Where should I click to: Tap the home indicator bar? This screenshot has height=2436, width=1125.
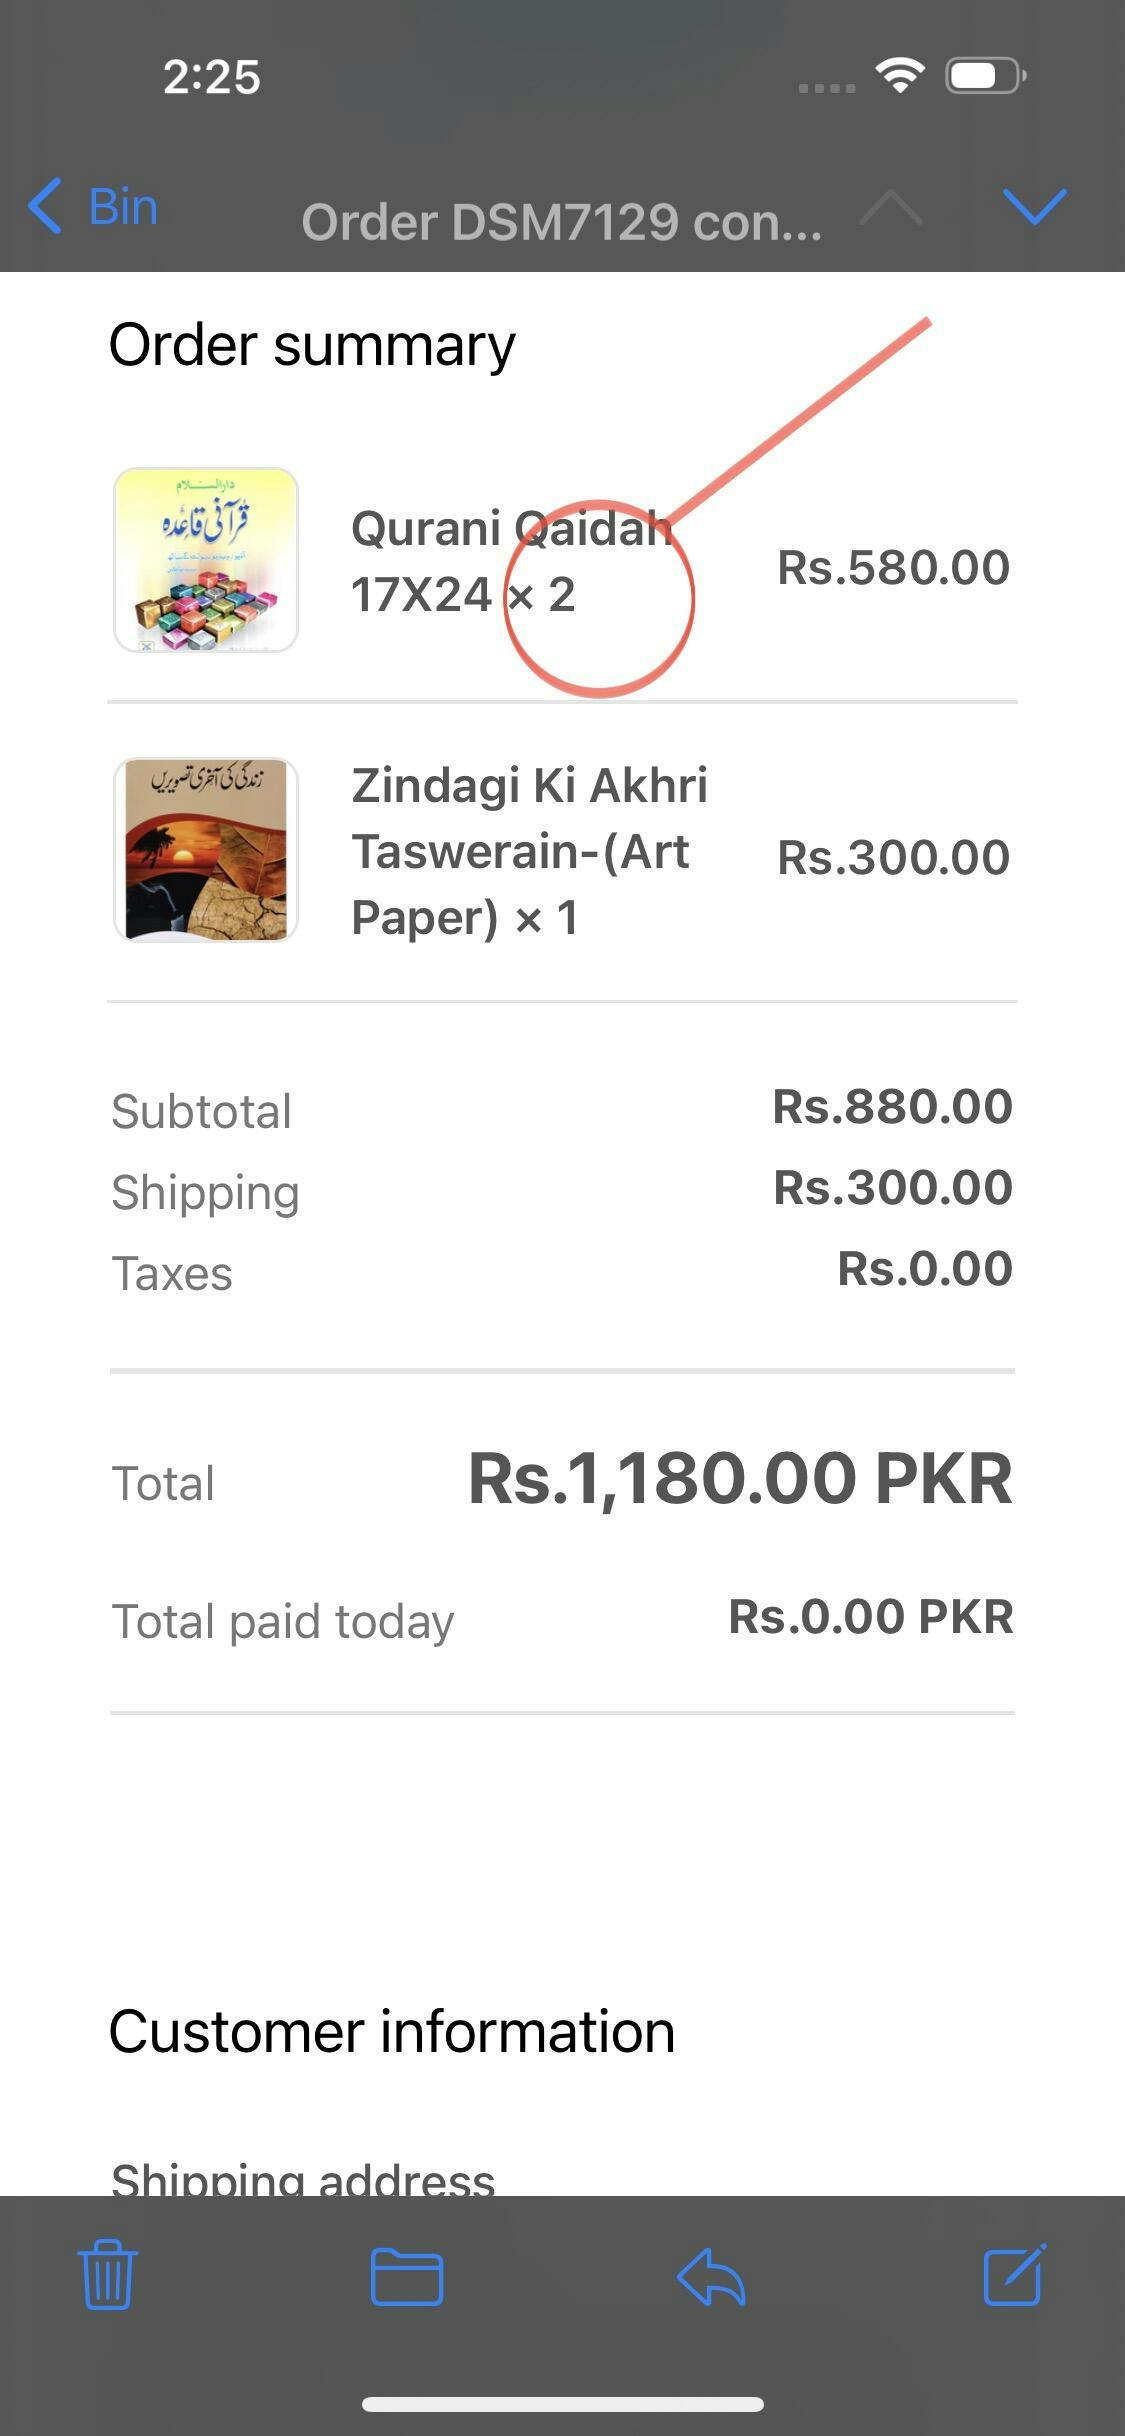562,2404
